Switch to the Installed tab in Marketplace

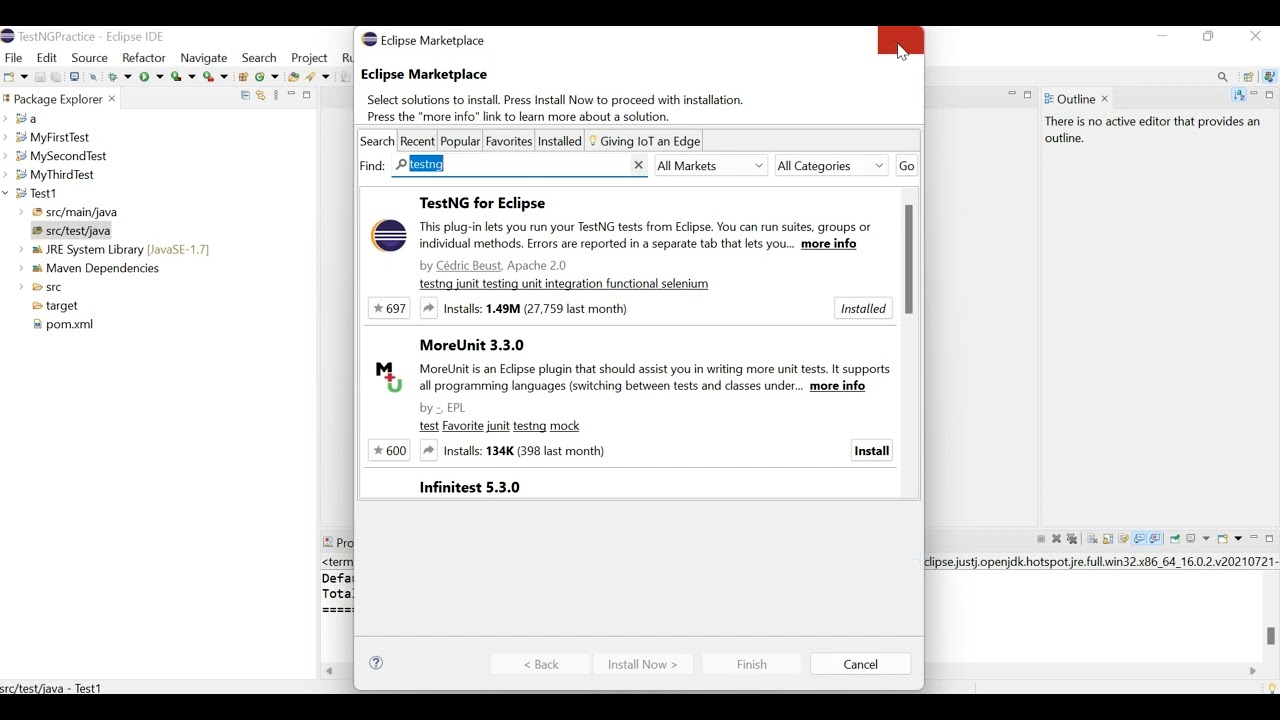[x=559, y=141]
